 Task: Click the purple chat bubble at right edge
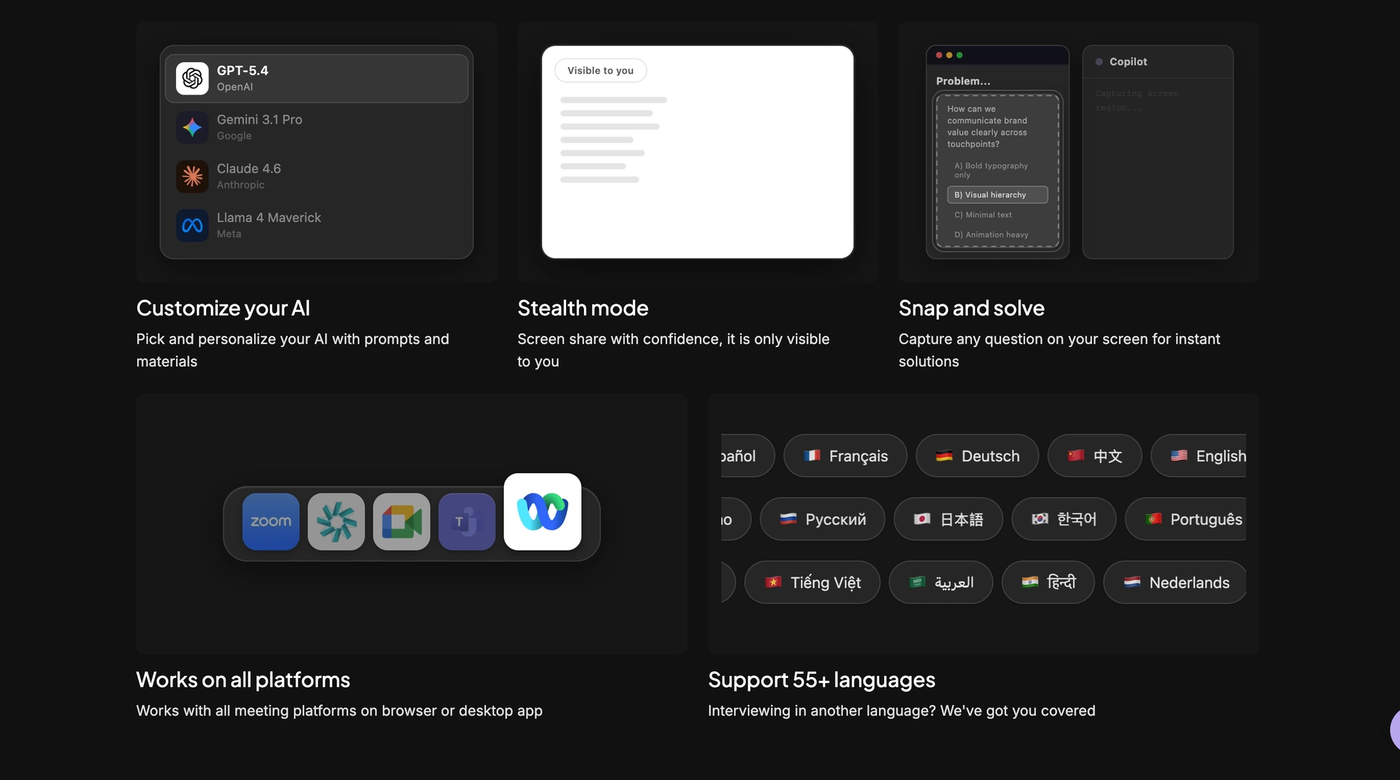1394,731
